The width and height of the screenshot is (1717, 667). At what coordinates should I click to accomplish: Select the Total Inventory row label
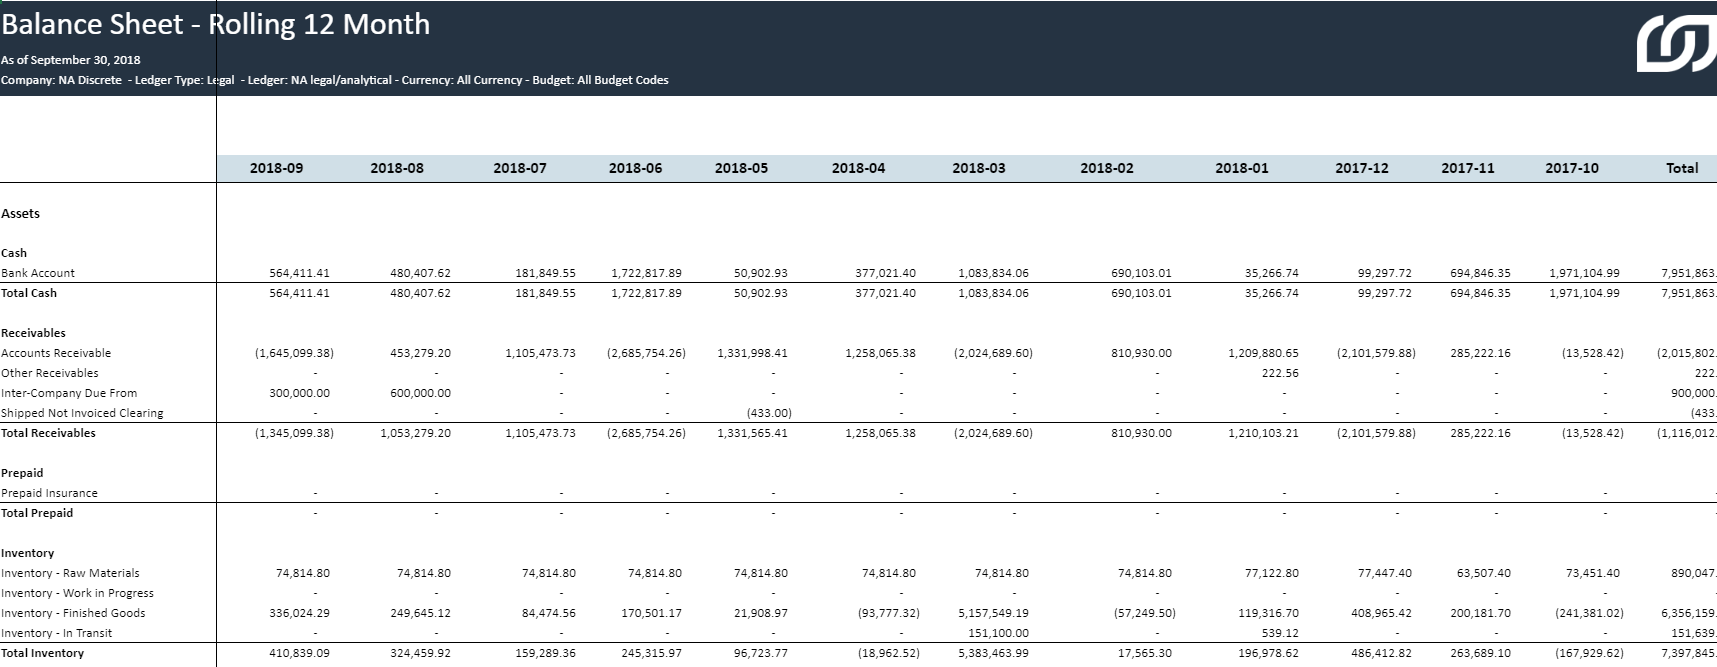point(42,653)
